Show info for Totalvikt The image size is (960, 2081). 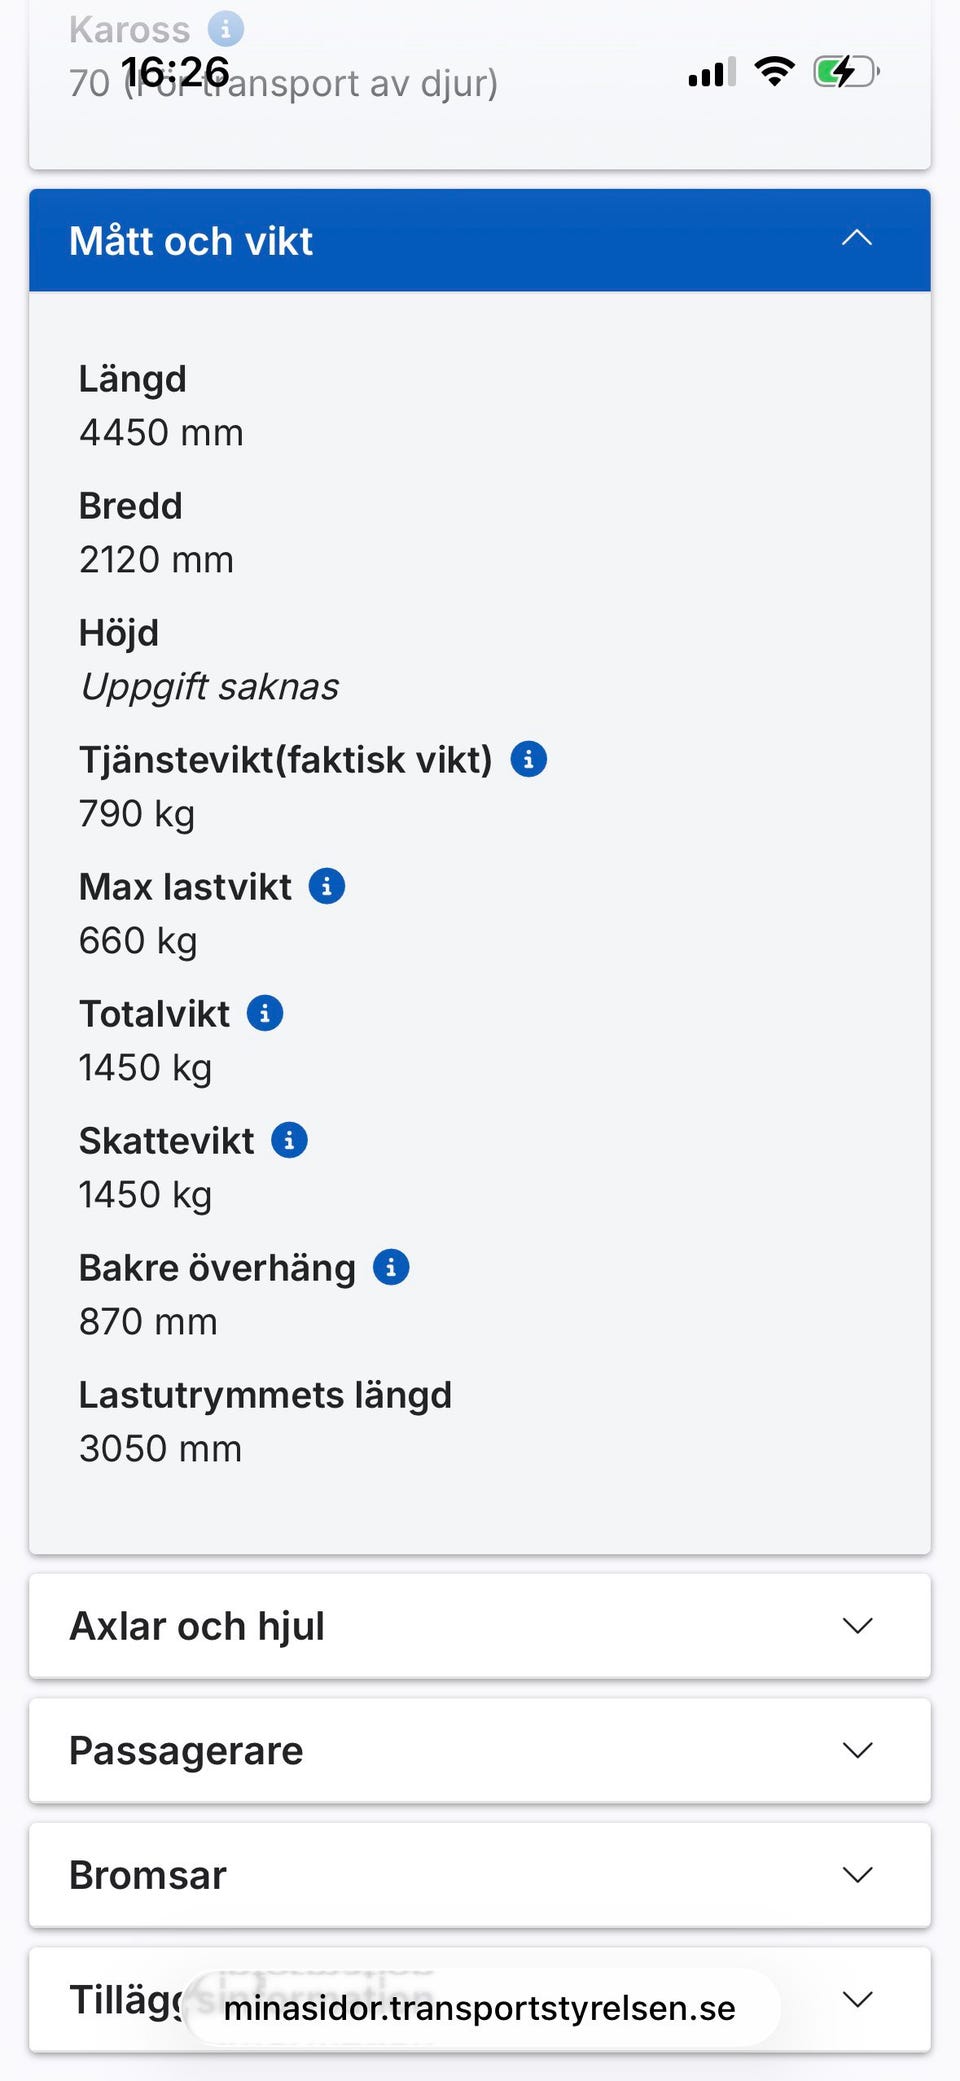(265, 1013)
